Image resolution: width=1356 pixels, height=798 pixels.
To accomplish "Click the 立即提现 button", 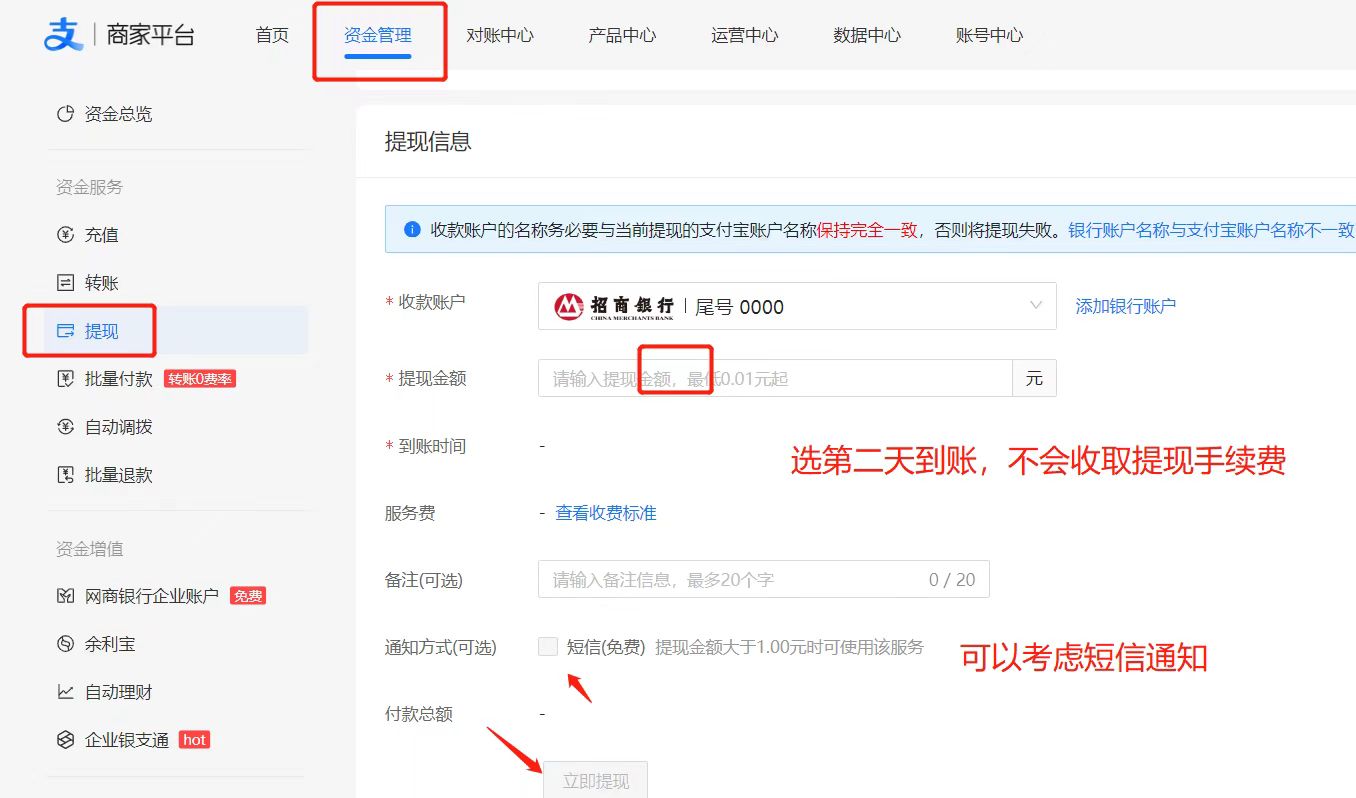I will tap(595, 780).
